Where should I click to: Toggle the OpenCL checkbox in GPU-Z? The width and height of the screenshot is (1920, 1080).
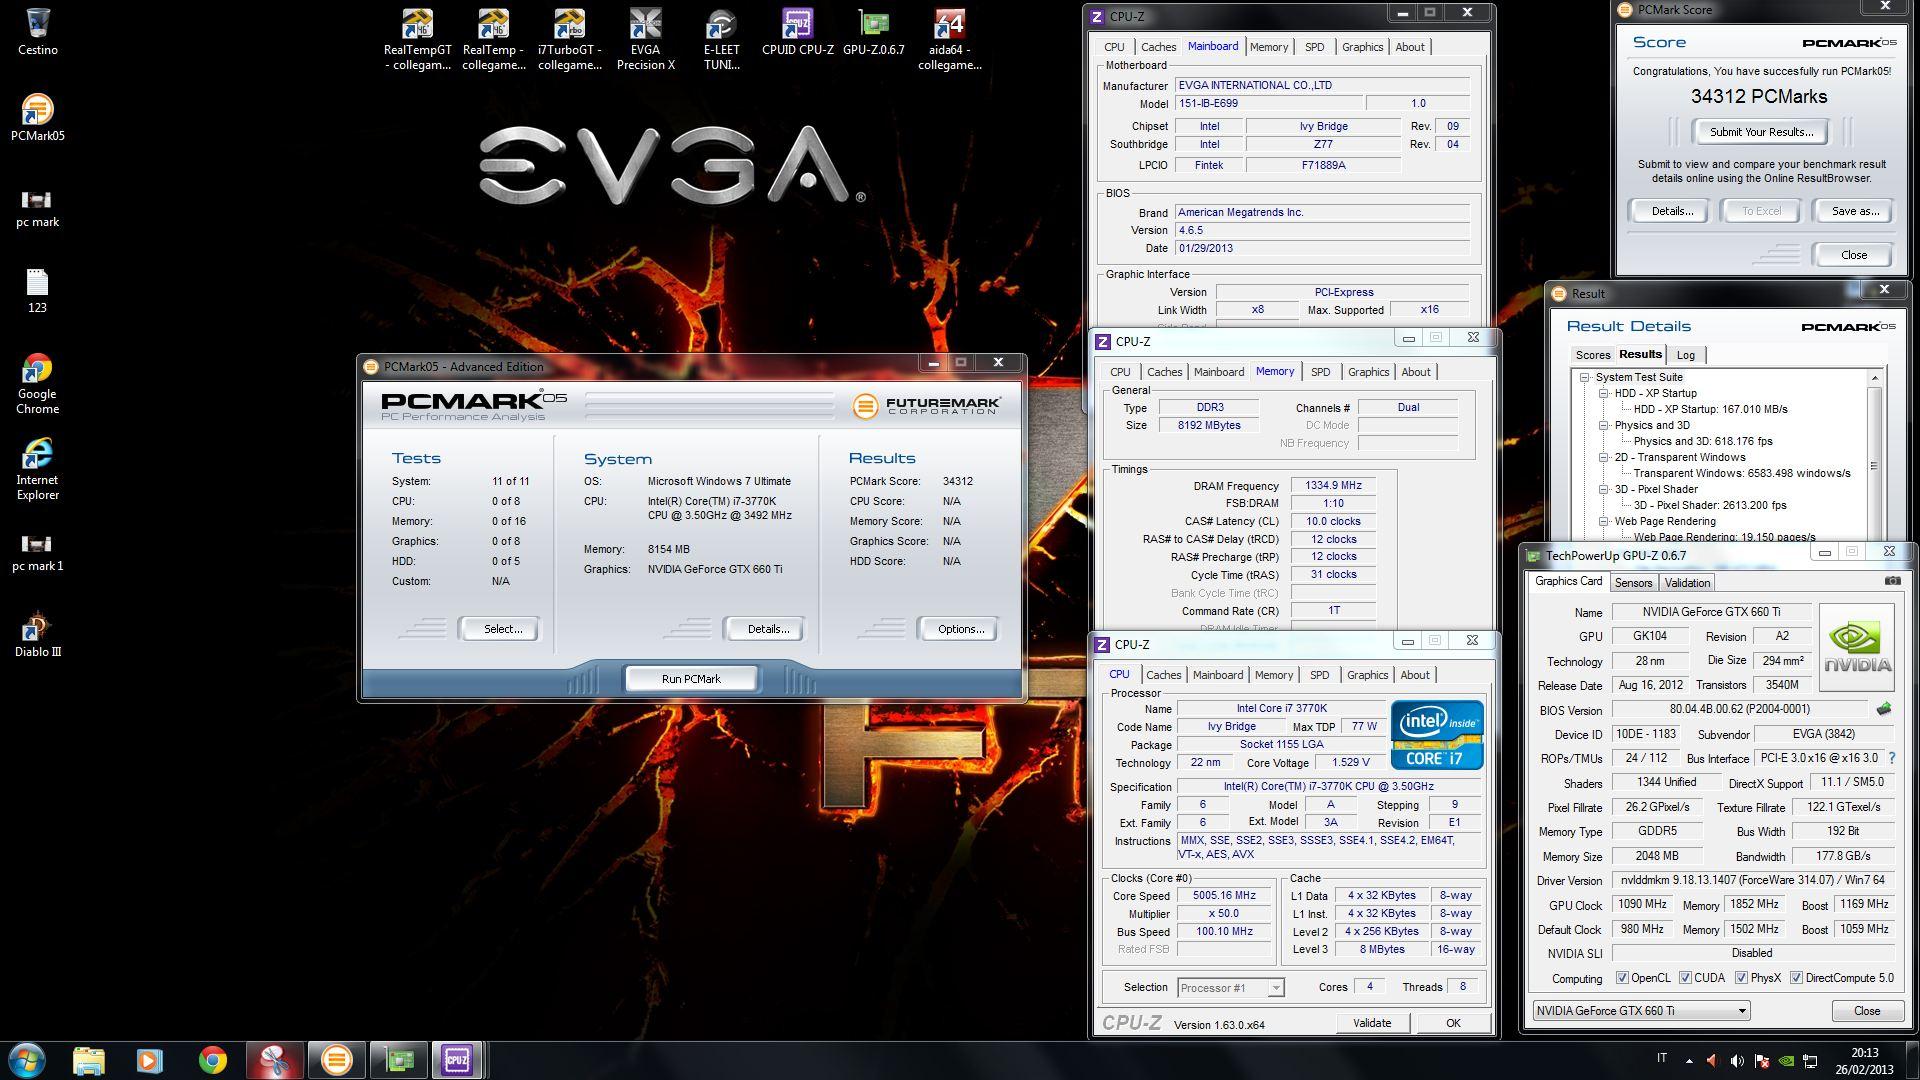1622,978
